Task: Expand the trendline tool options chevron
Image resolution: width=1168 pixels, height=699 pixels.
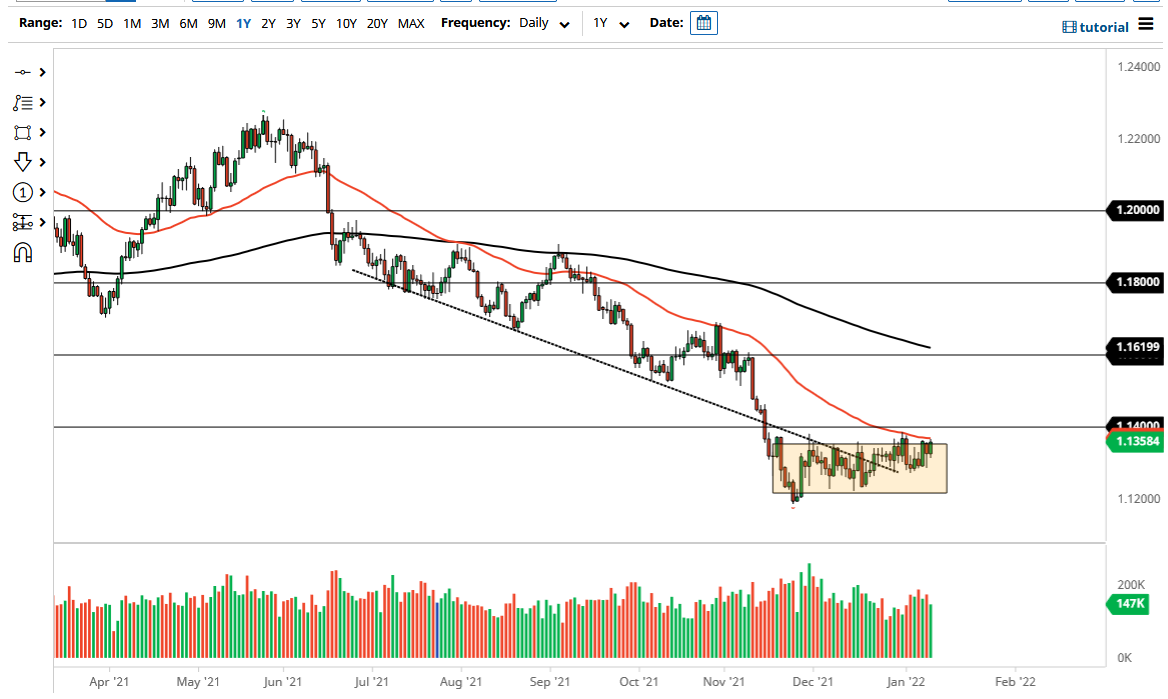Action: 40,72
